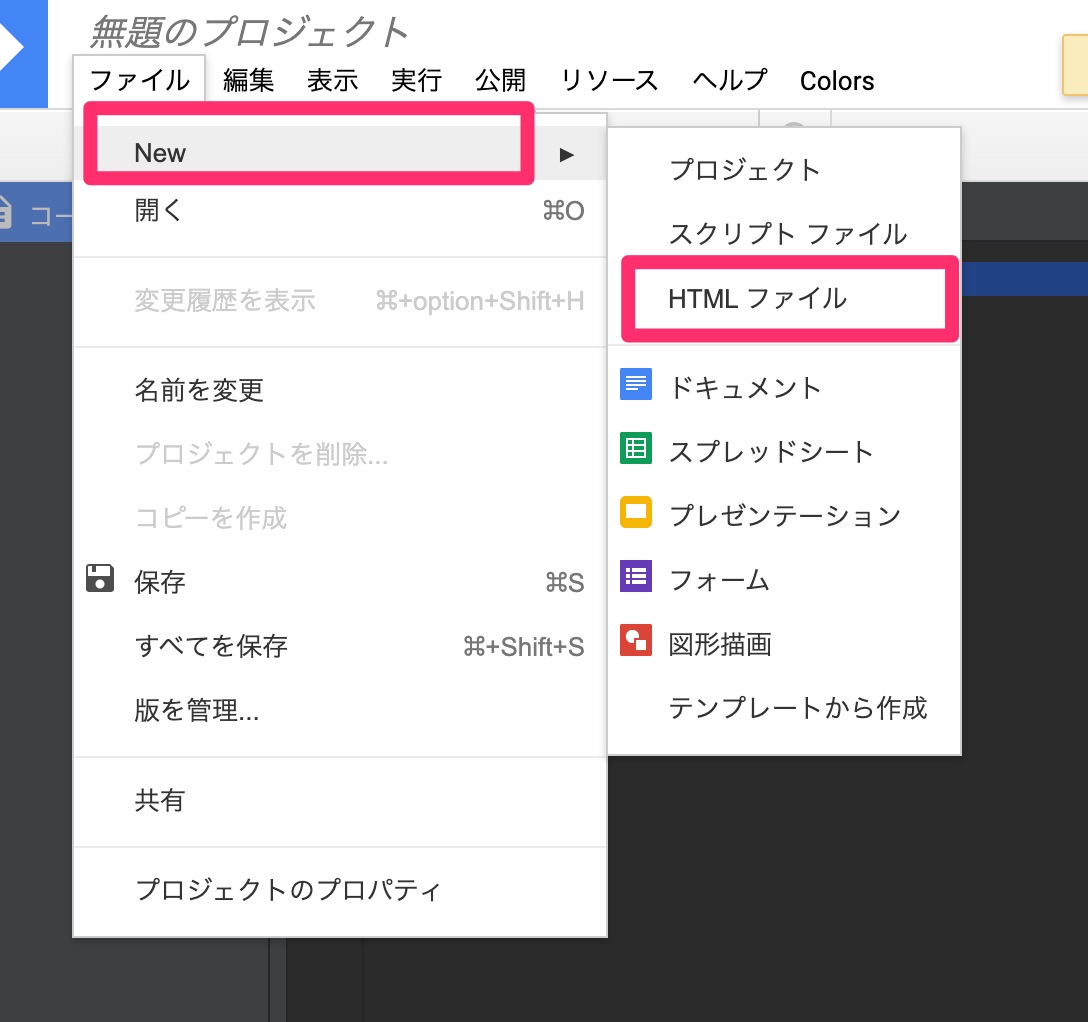Click the blue Docs icon beside ドキュメント
This screenshot has height=1022, width=1088.
(636, 385)
